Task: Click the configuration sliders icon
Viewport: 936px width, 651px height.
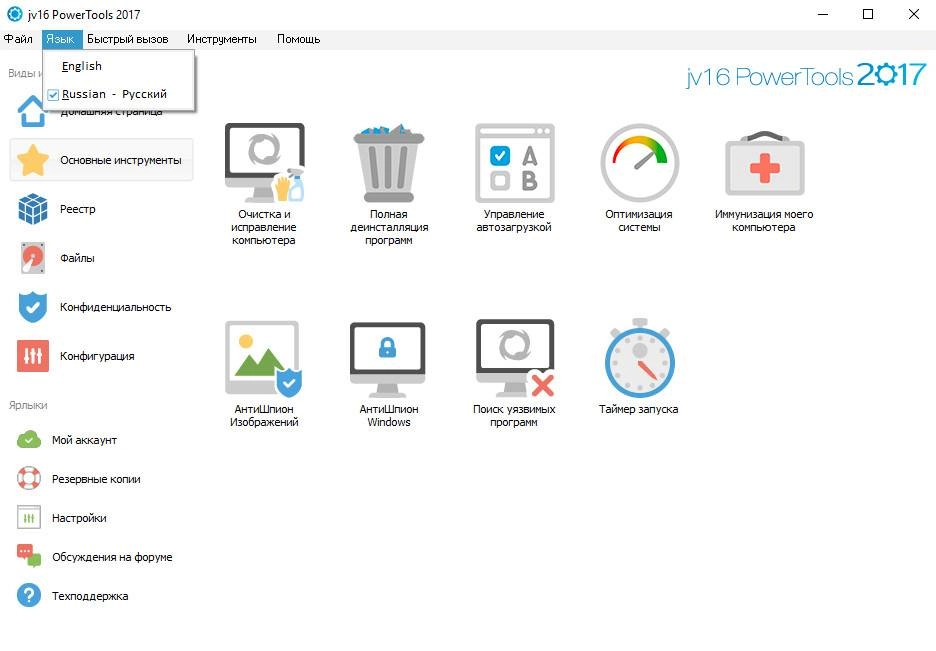Action: tap(33, 356)
